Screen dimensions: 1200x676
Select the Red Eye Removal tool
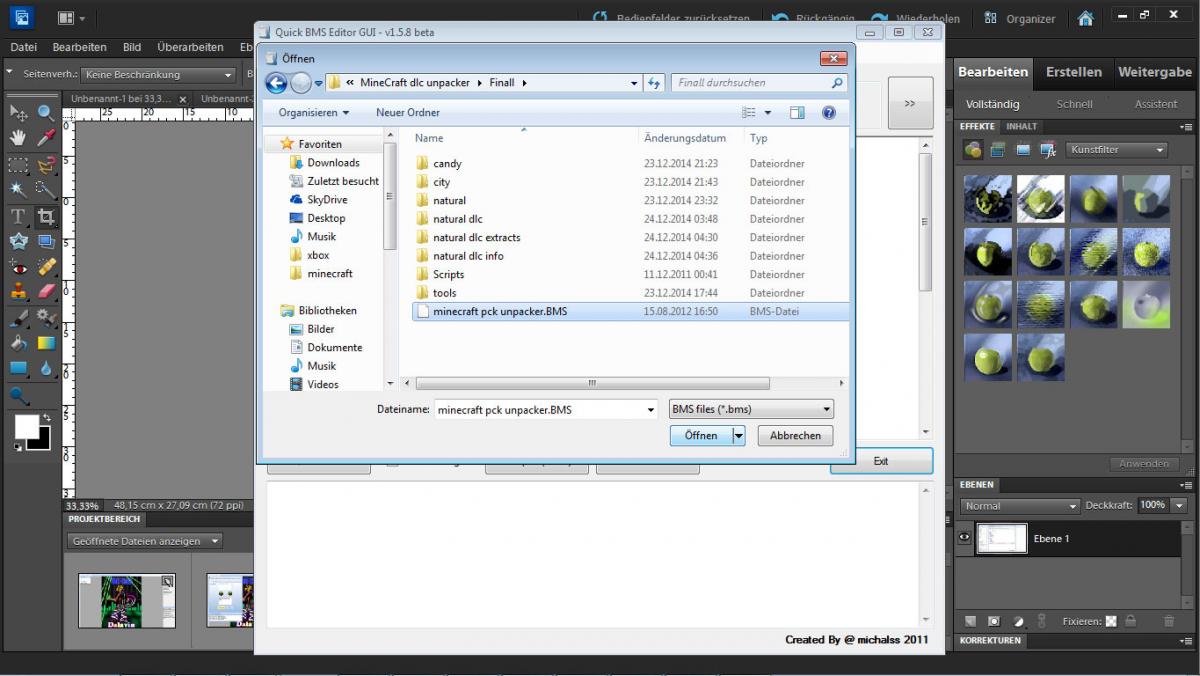(19, 267)
